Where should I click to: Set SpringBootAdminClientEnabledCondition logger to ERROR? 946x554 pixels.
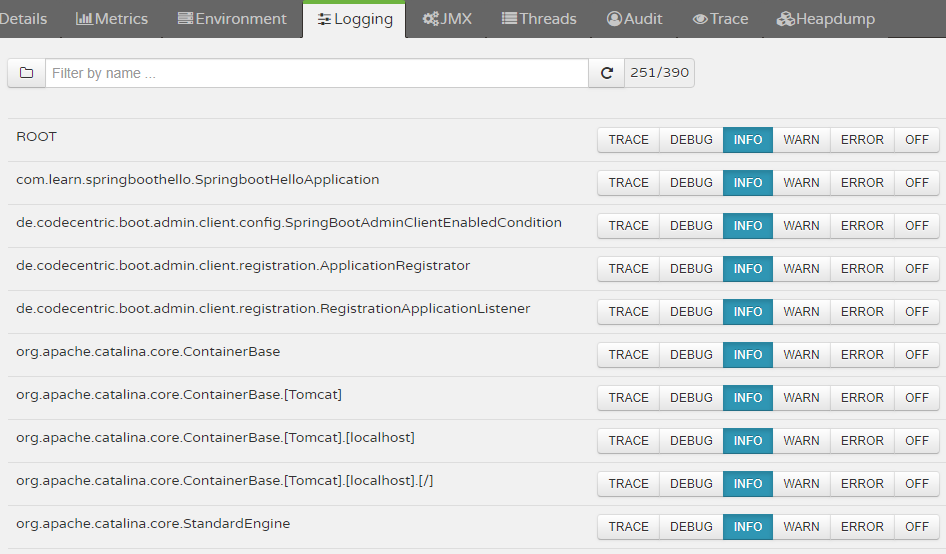[862, 226]
